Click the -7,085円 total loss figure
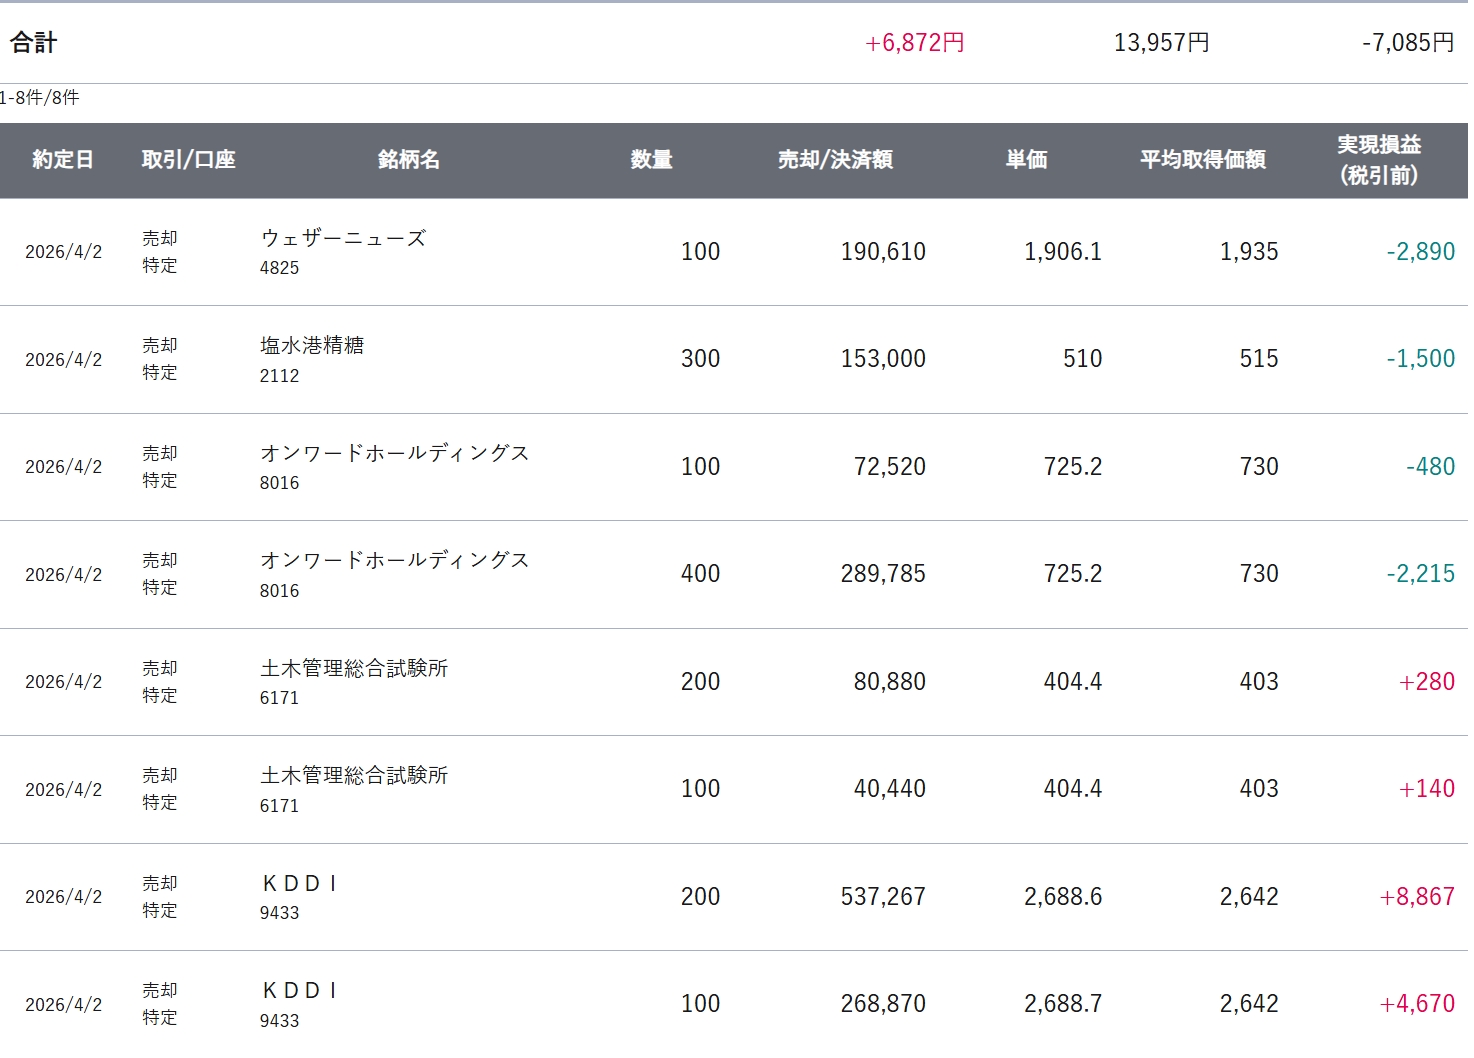Screen dimensions: 1474x1058 pos(1407,43)
